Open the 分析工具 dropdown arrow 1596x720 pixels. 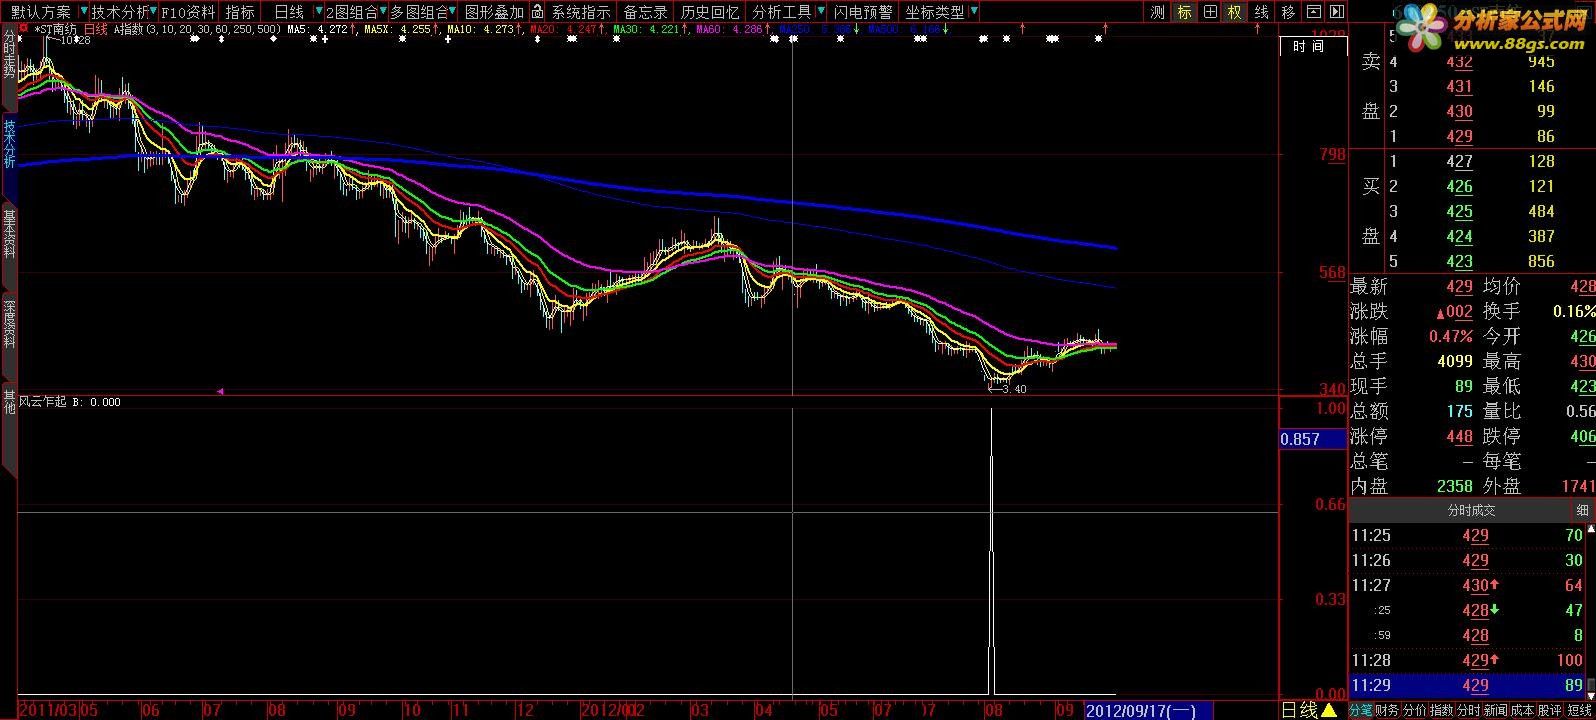click(x=821, y=12)
